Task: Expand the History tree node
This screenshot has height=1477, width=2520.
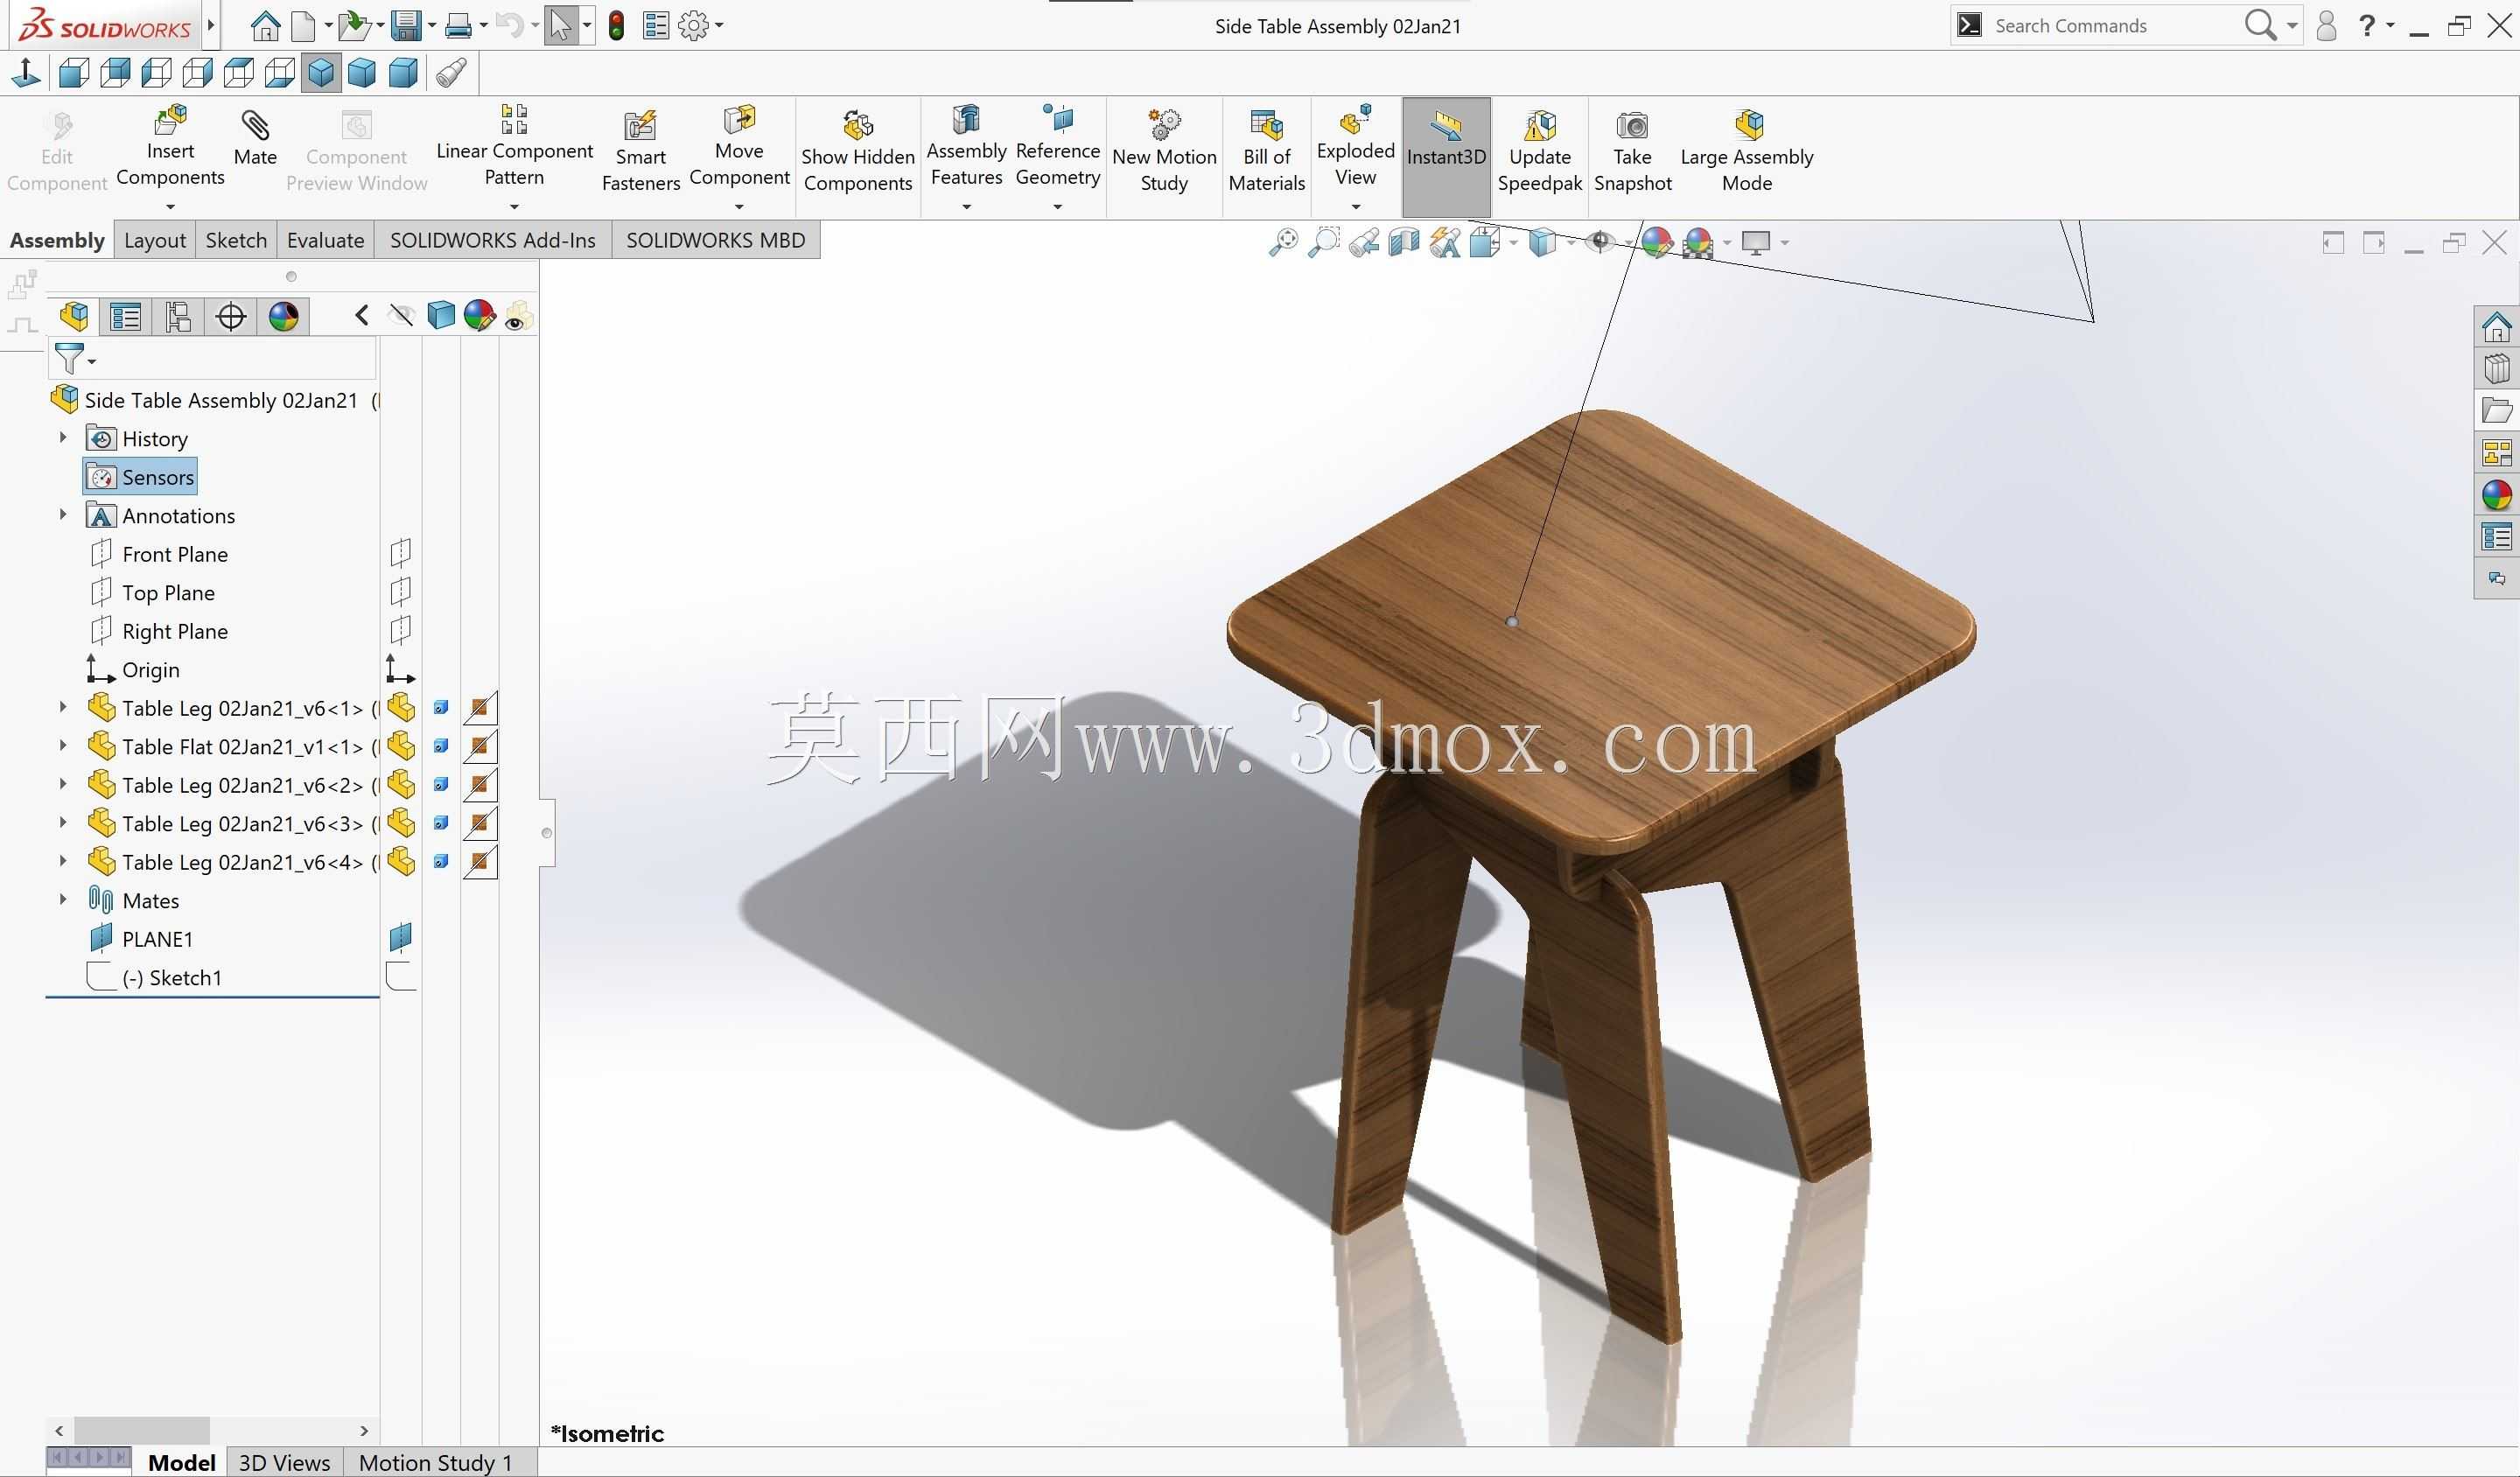Action: pos(63,438)
